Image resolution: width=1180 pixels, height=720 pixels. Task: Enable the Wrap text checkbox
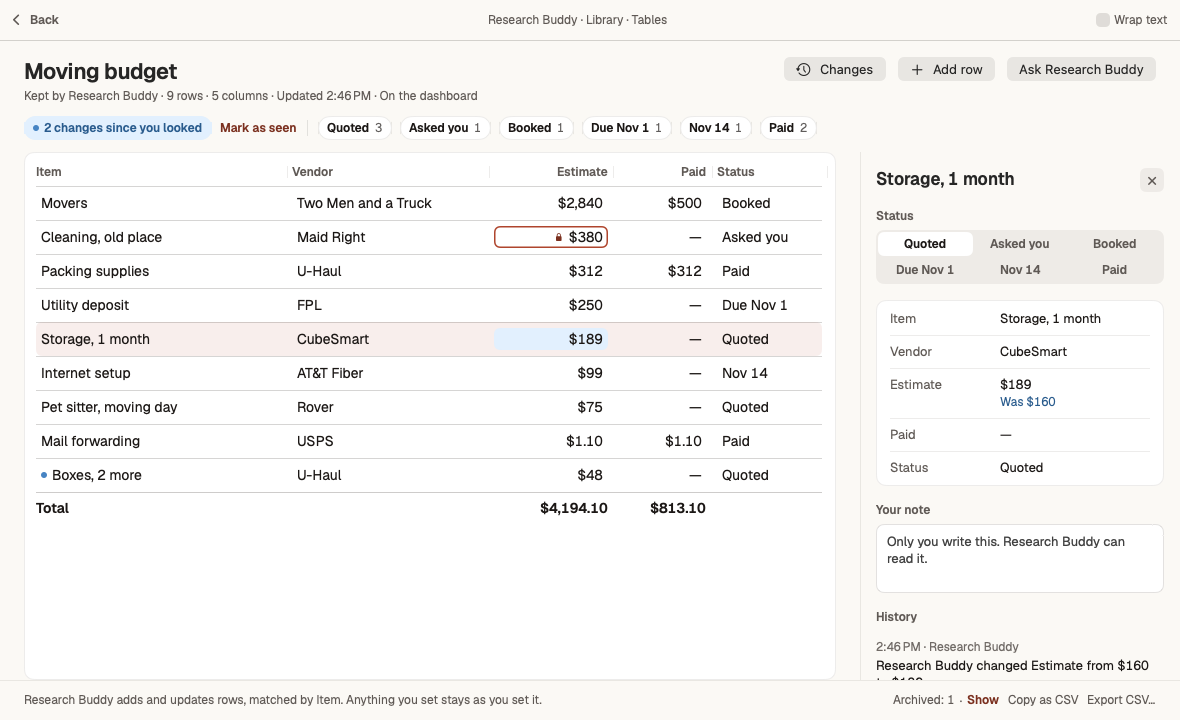tap(1102, 20)
